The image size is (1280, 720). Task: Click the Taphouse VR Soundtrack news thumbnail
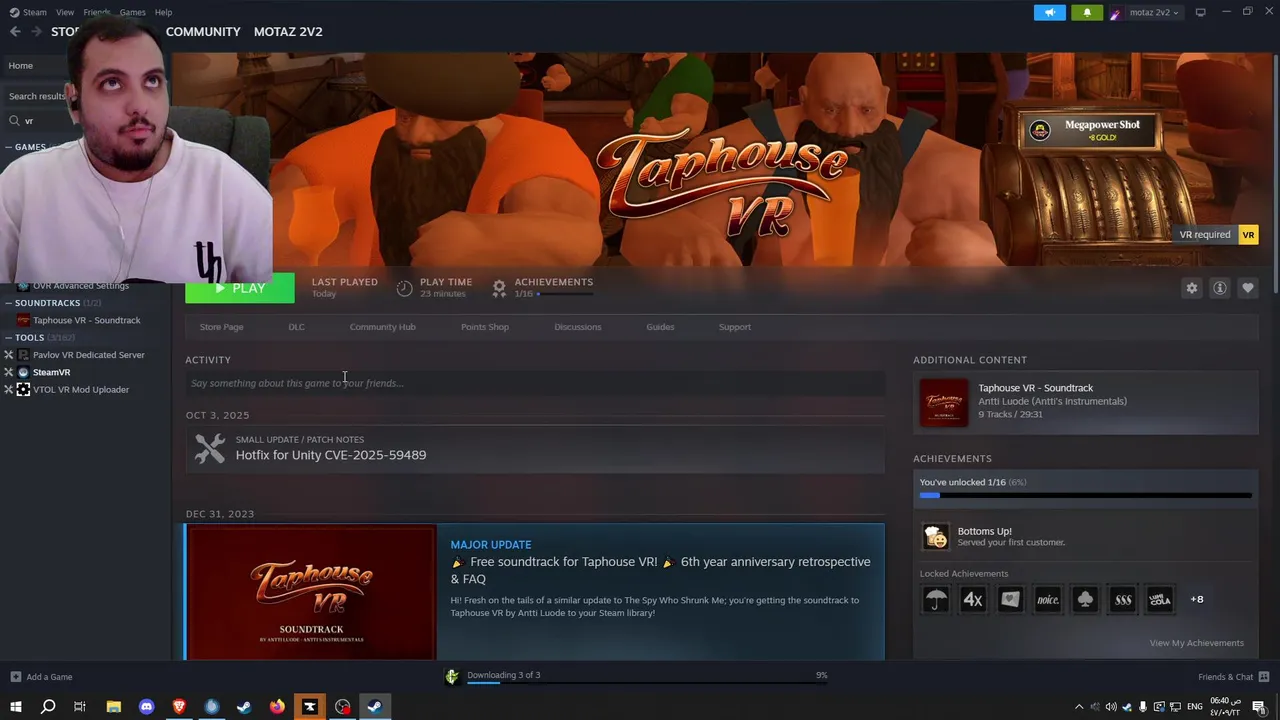coord(311,592)
